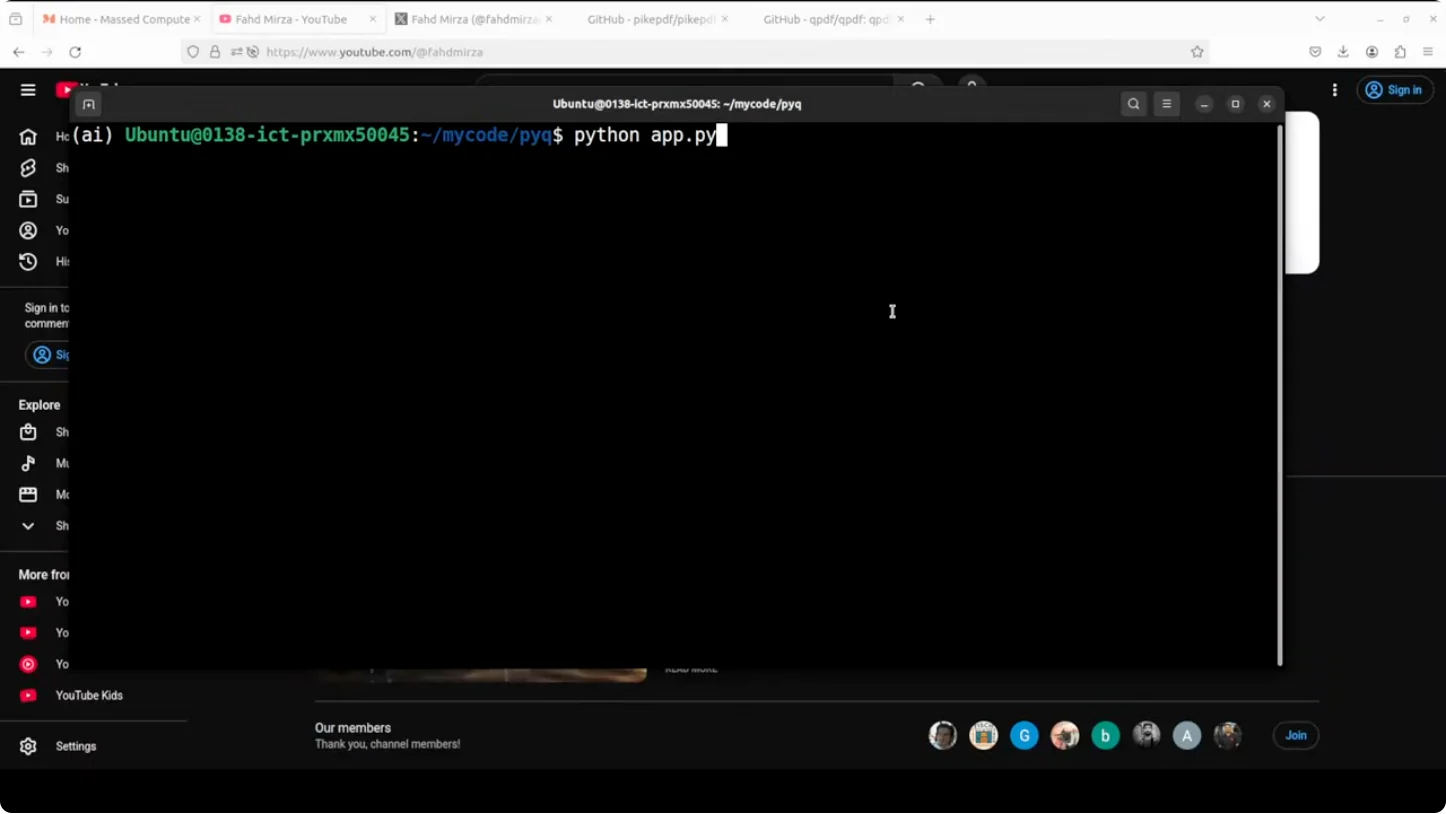Toggle the YouTube hamburger guide menu
This screenshot has width=1446, height=814.
click(x=28, y=90)
